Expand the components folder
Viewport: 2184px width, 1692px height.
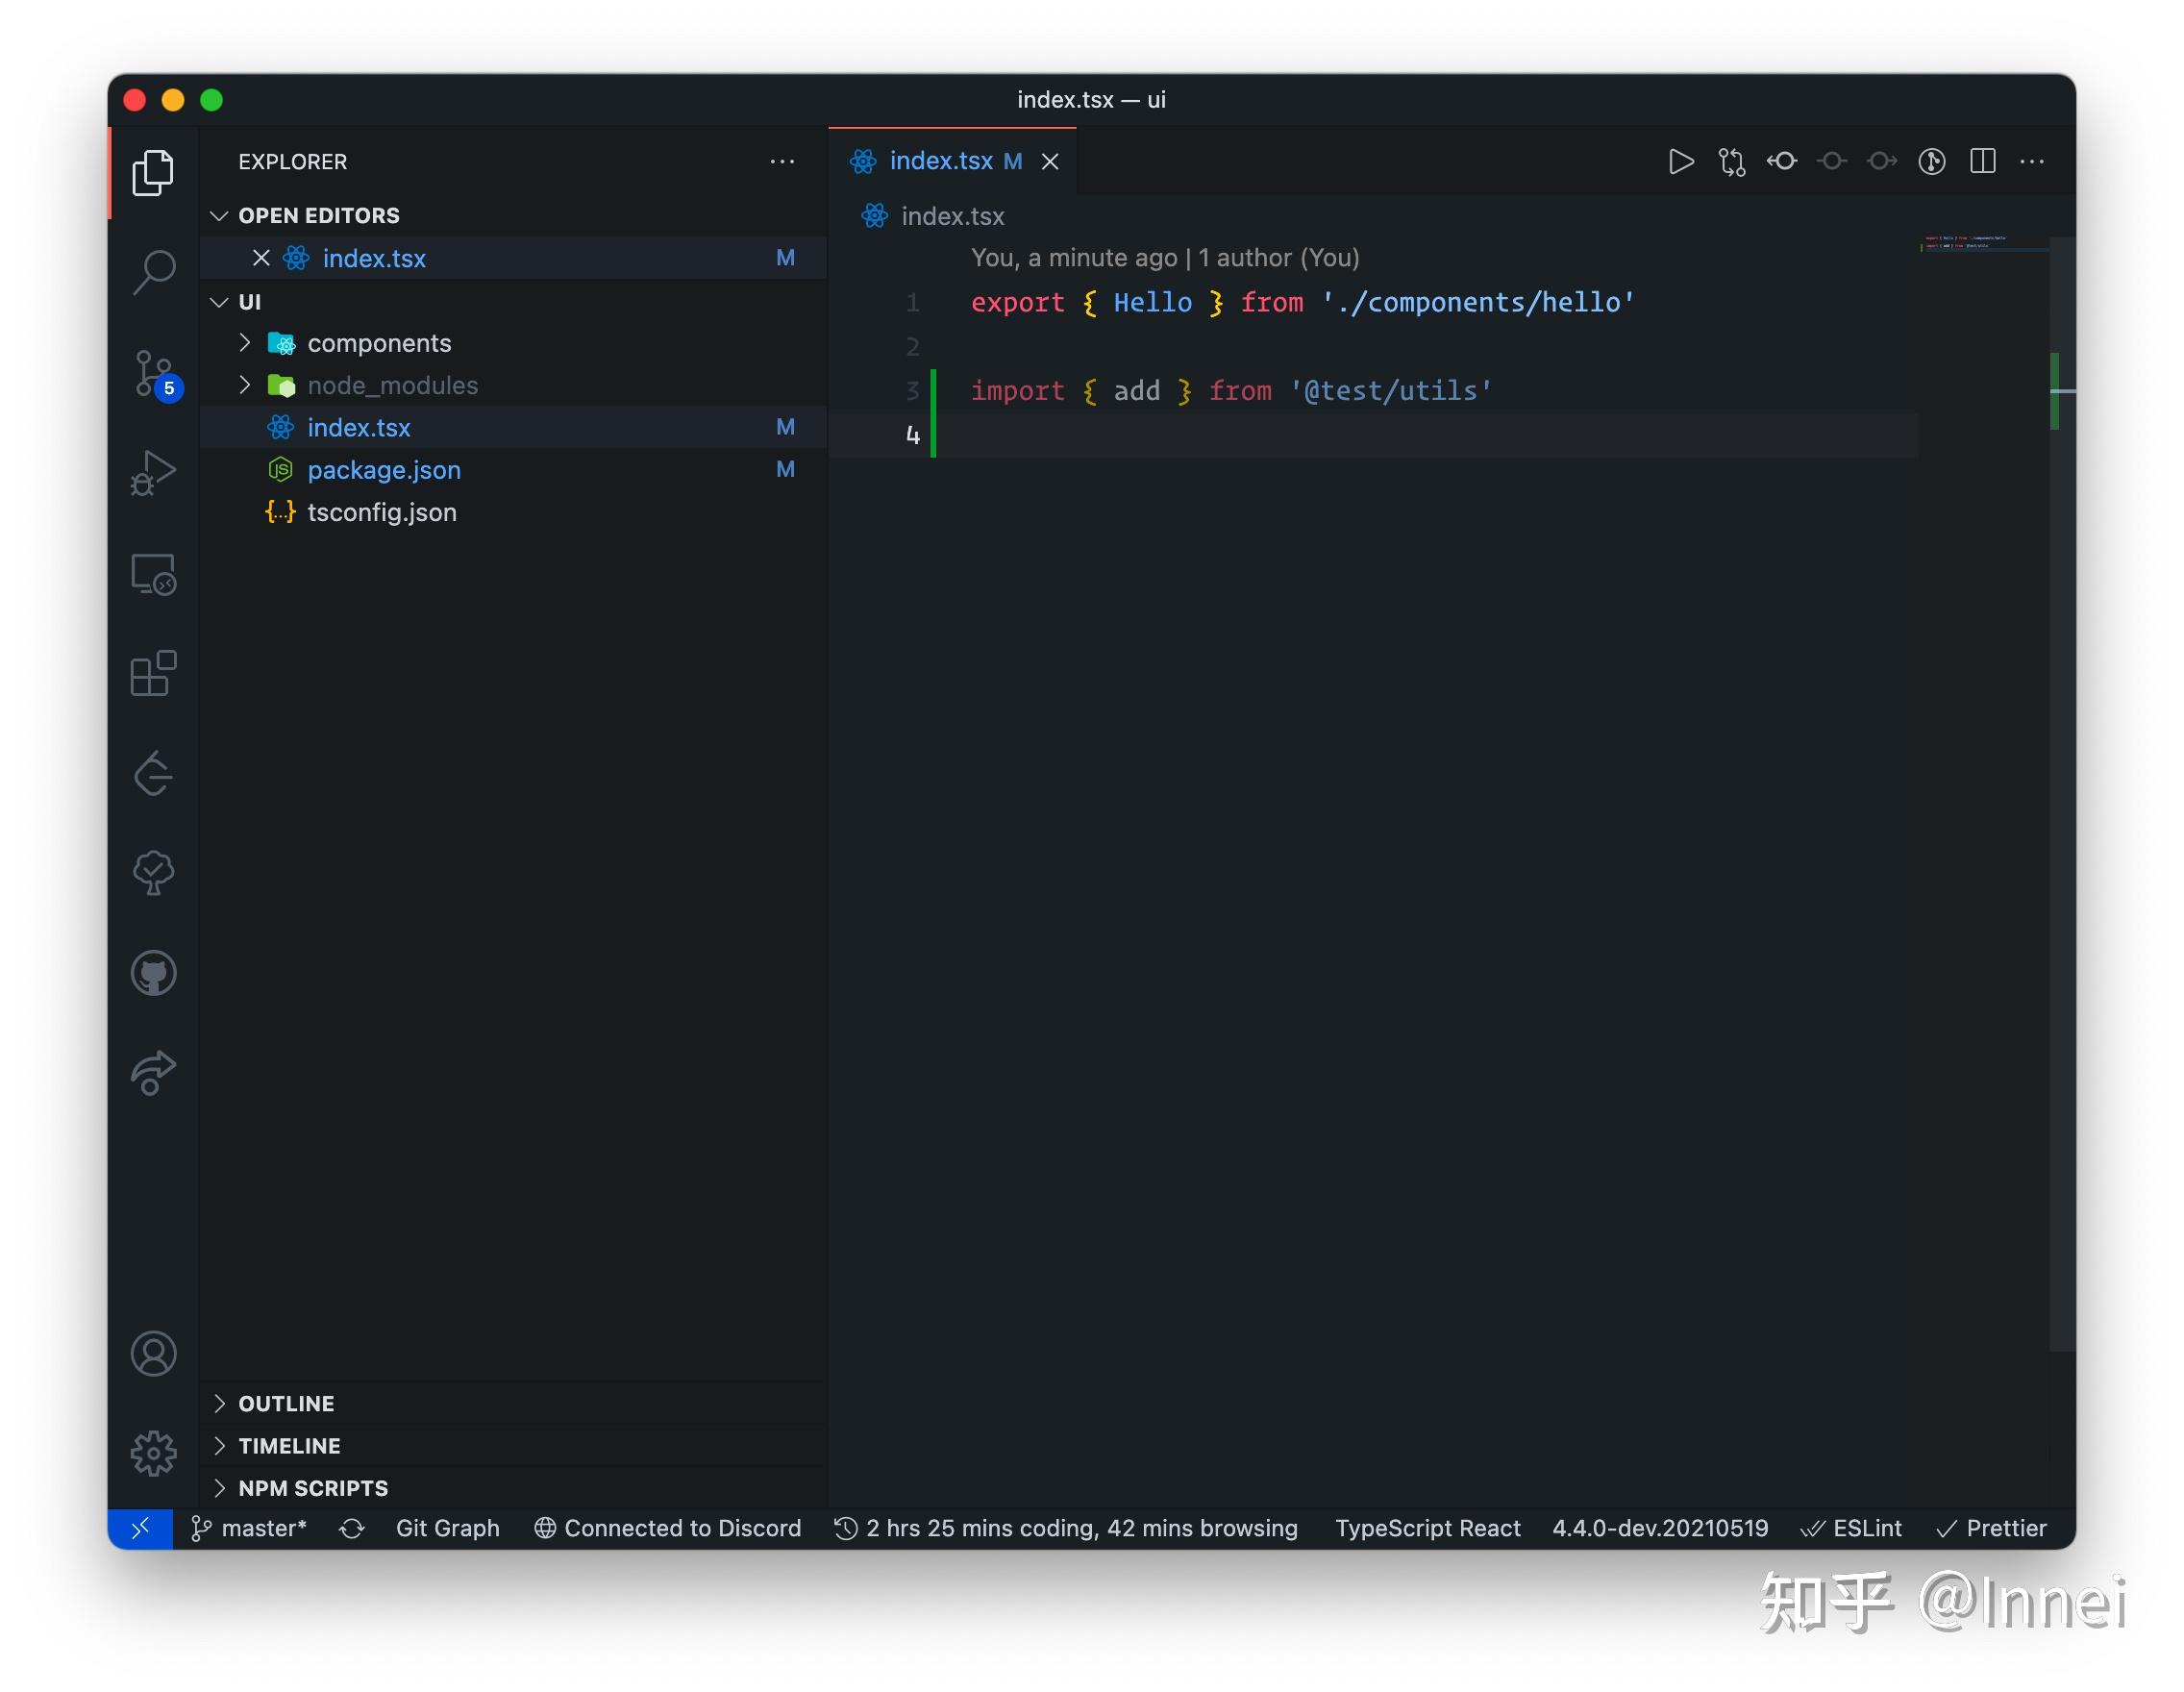click(379, 343)
